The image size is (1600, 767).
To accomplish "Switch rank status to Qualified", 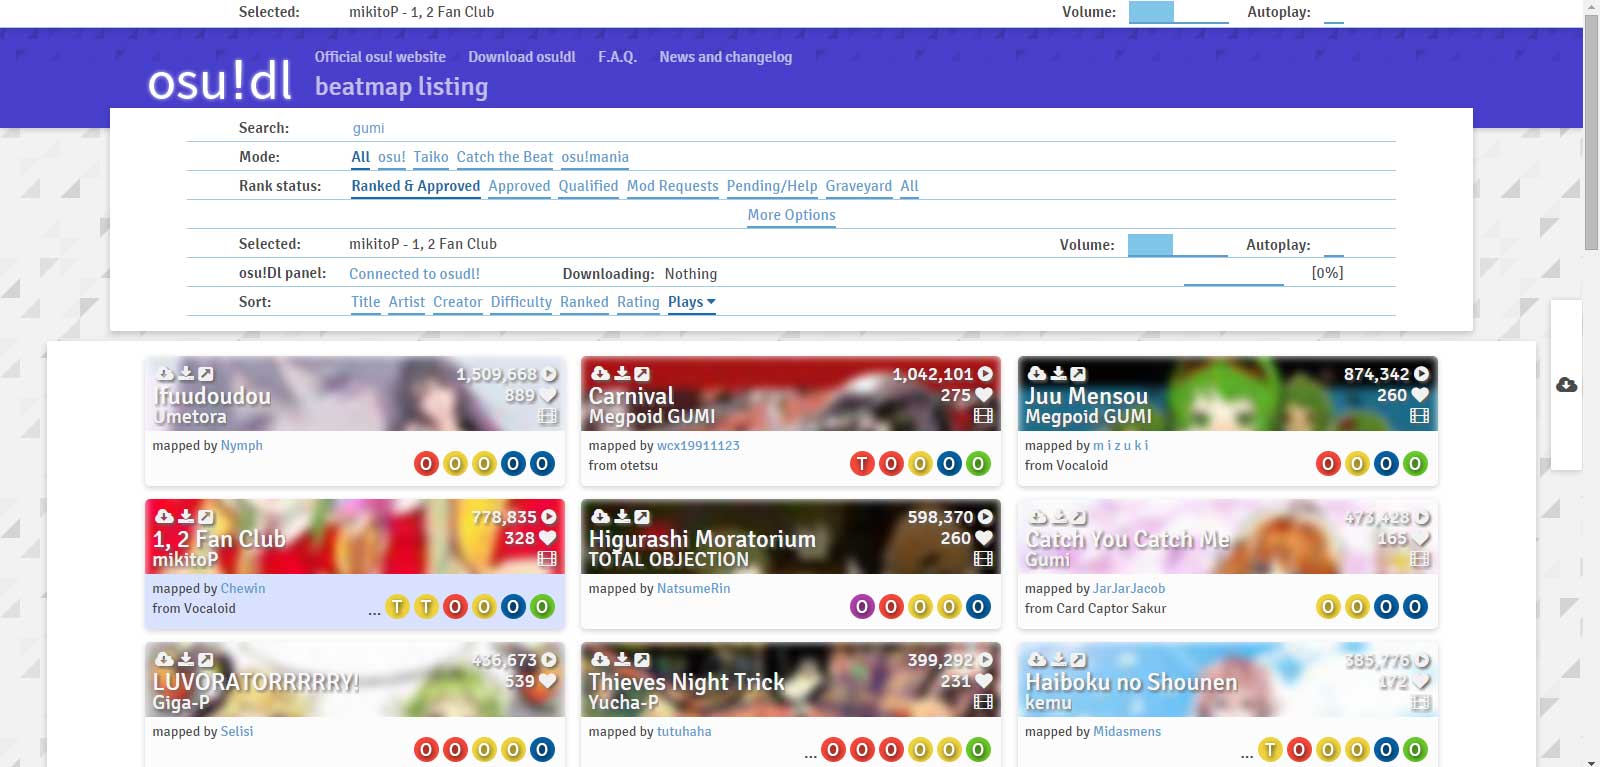I will pyautogui.click(x=588, y=186).
